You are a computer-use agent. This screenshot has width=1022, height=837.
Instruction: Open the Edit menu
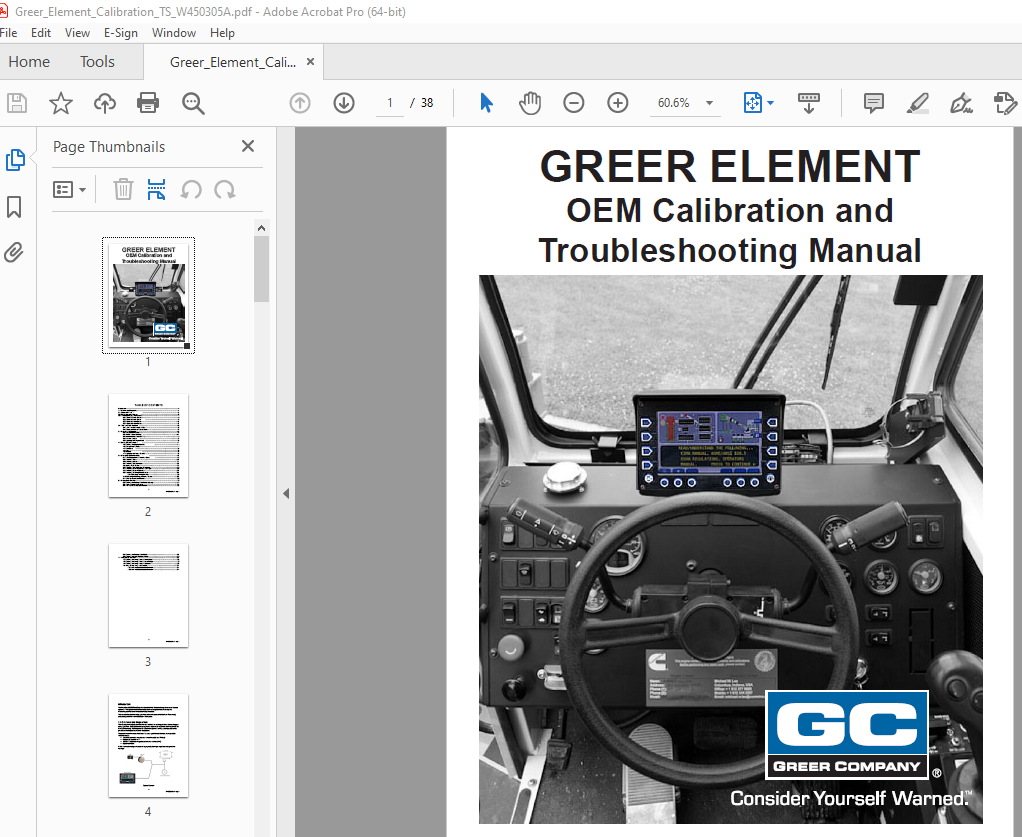tap(40, 33)
